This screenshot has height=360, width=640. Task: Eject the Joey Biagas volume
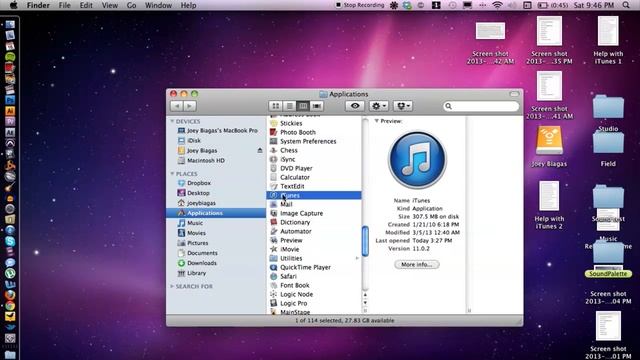[x=260, y=151]
